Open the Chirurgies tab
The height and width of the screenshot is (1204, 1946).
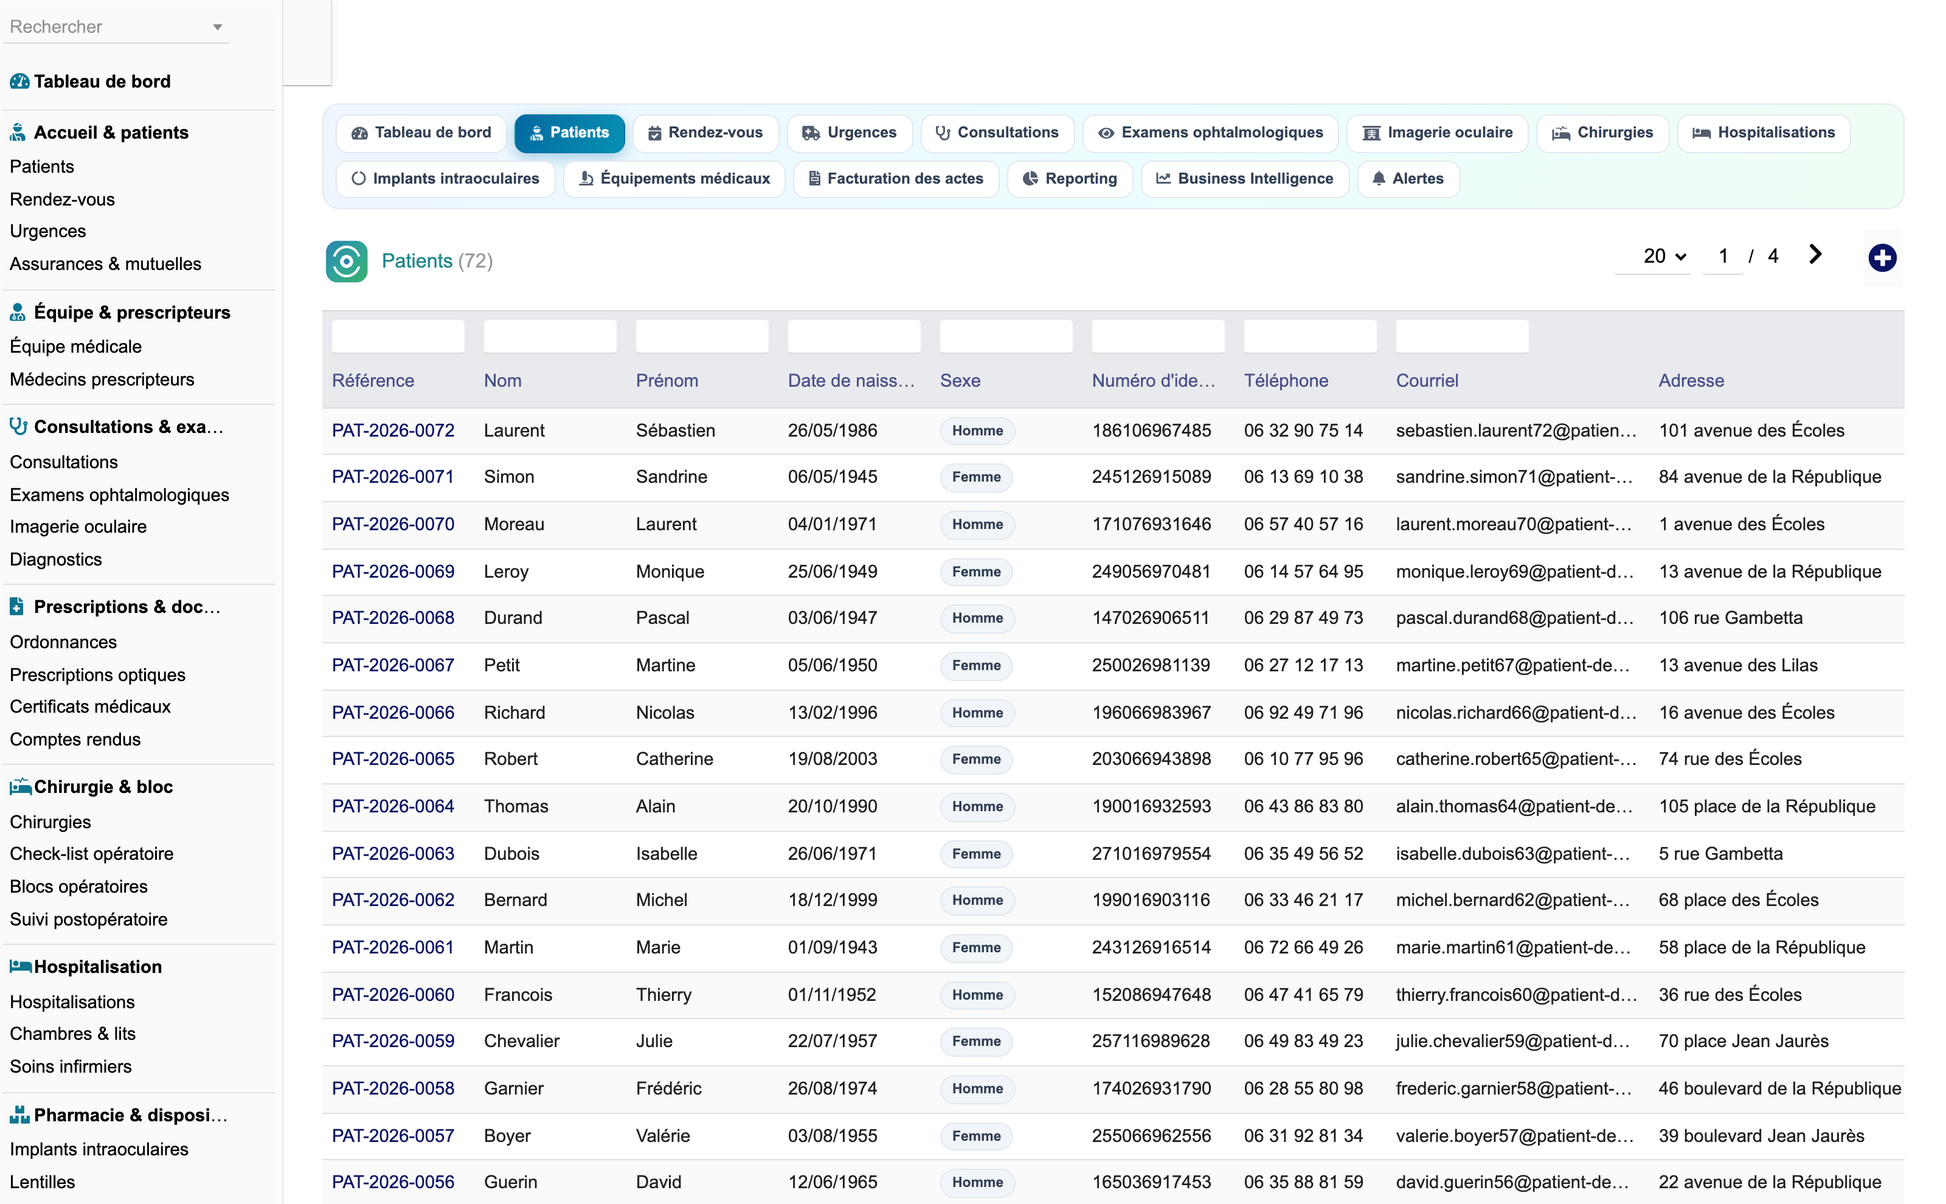1602,133
